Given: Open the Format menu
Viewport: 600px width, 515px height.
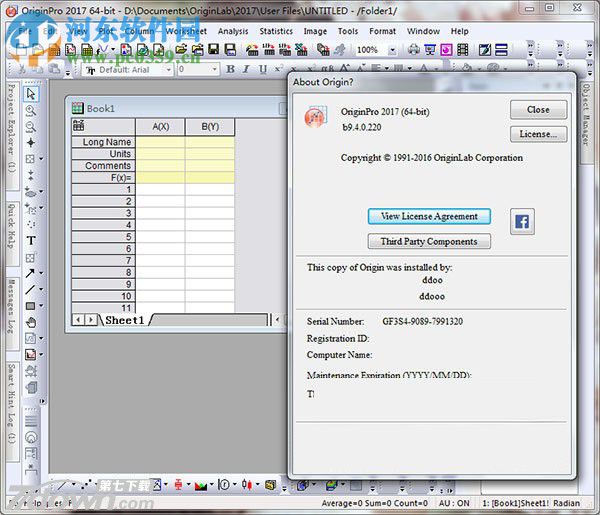Looking at the screenshot, I should (x=382, y=31).
